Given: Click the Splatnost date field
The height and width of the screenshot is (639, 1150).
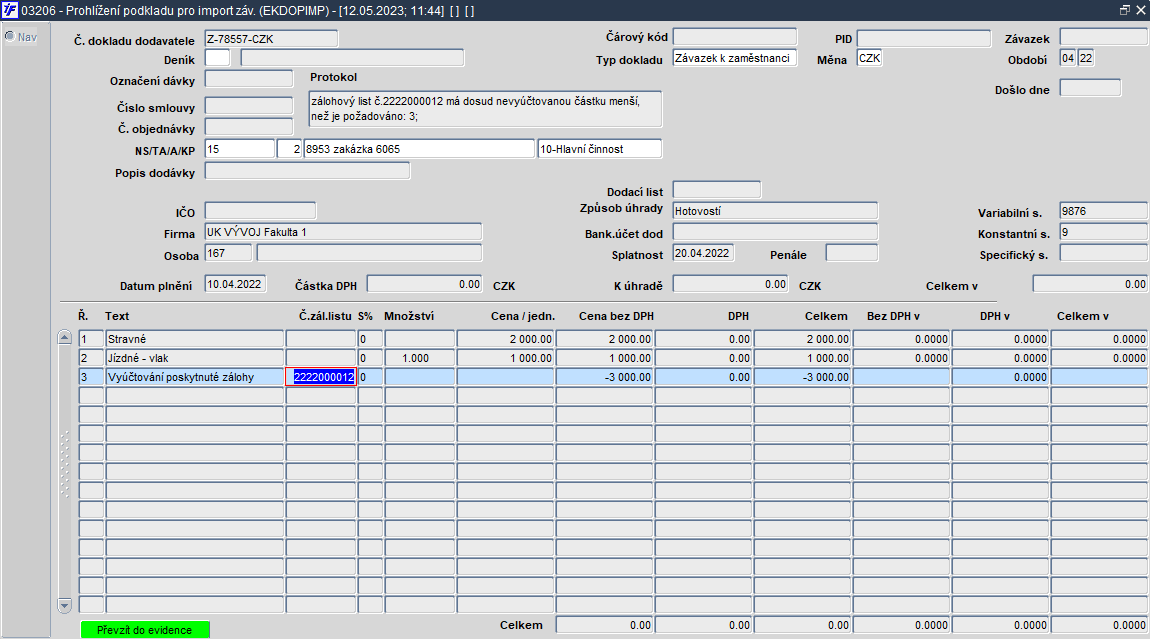Looking at the screenshot, I should [703, 253].
